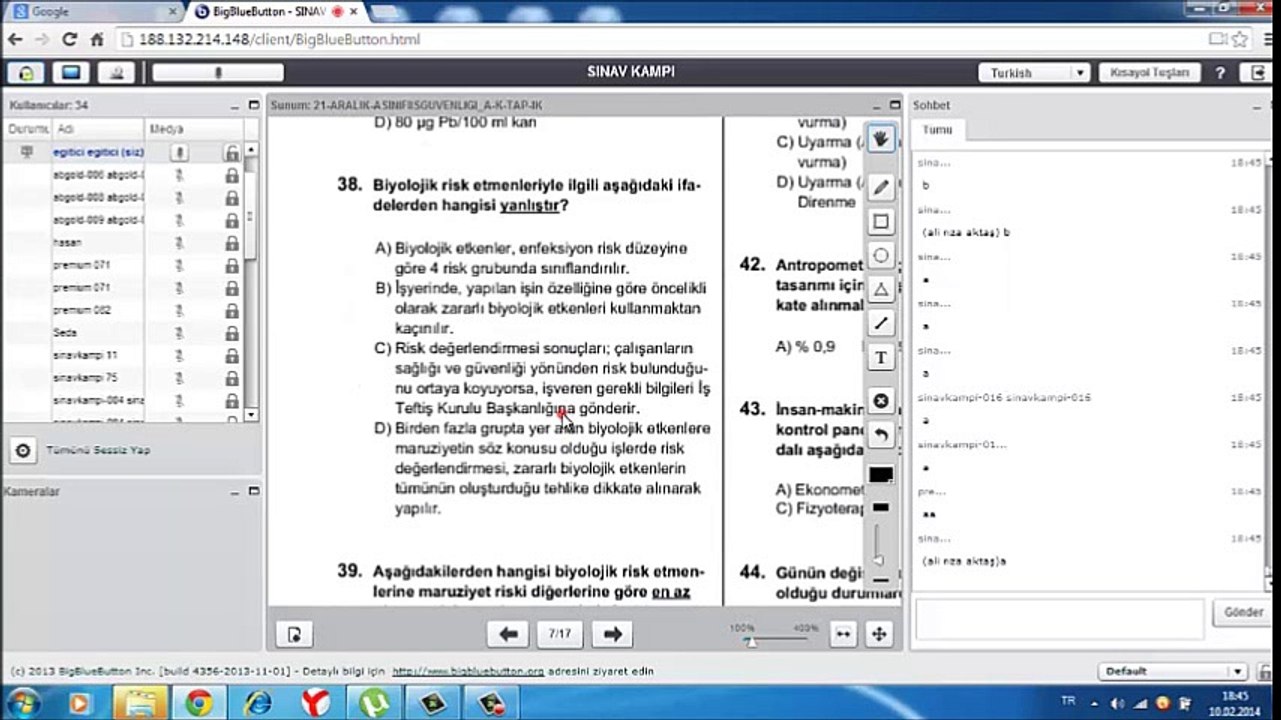
Task: Select the text T tool
Action: click(x=881, y=357)
